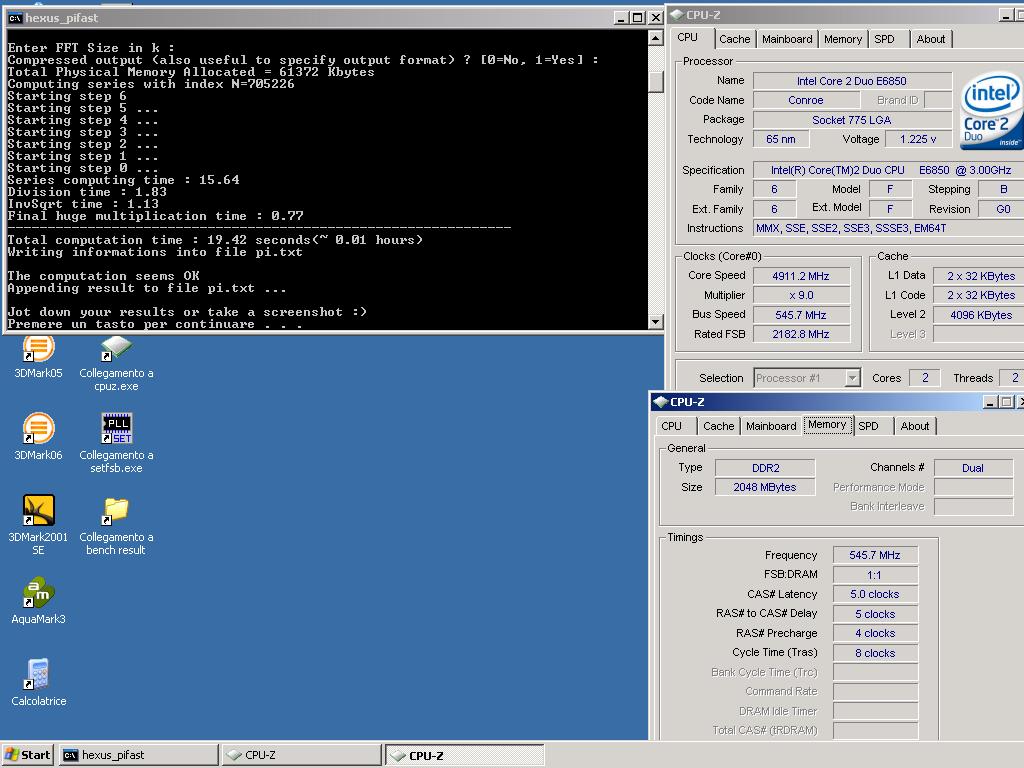1024x768 pixels.
Task: Click the console scrollbar thumb
Action: coord(656,82)
